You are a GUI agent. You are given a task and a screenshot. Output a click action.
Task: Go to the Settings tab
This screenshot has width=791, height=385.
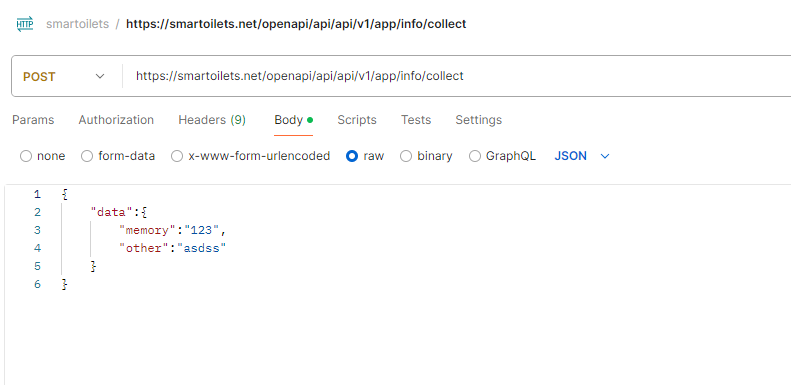(x=478, y=120)
